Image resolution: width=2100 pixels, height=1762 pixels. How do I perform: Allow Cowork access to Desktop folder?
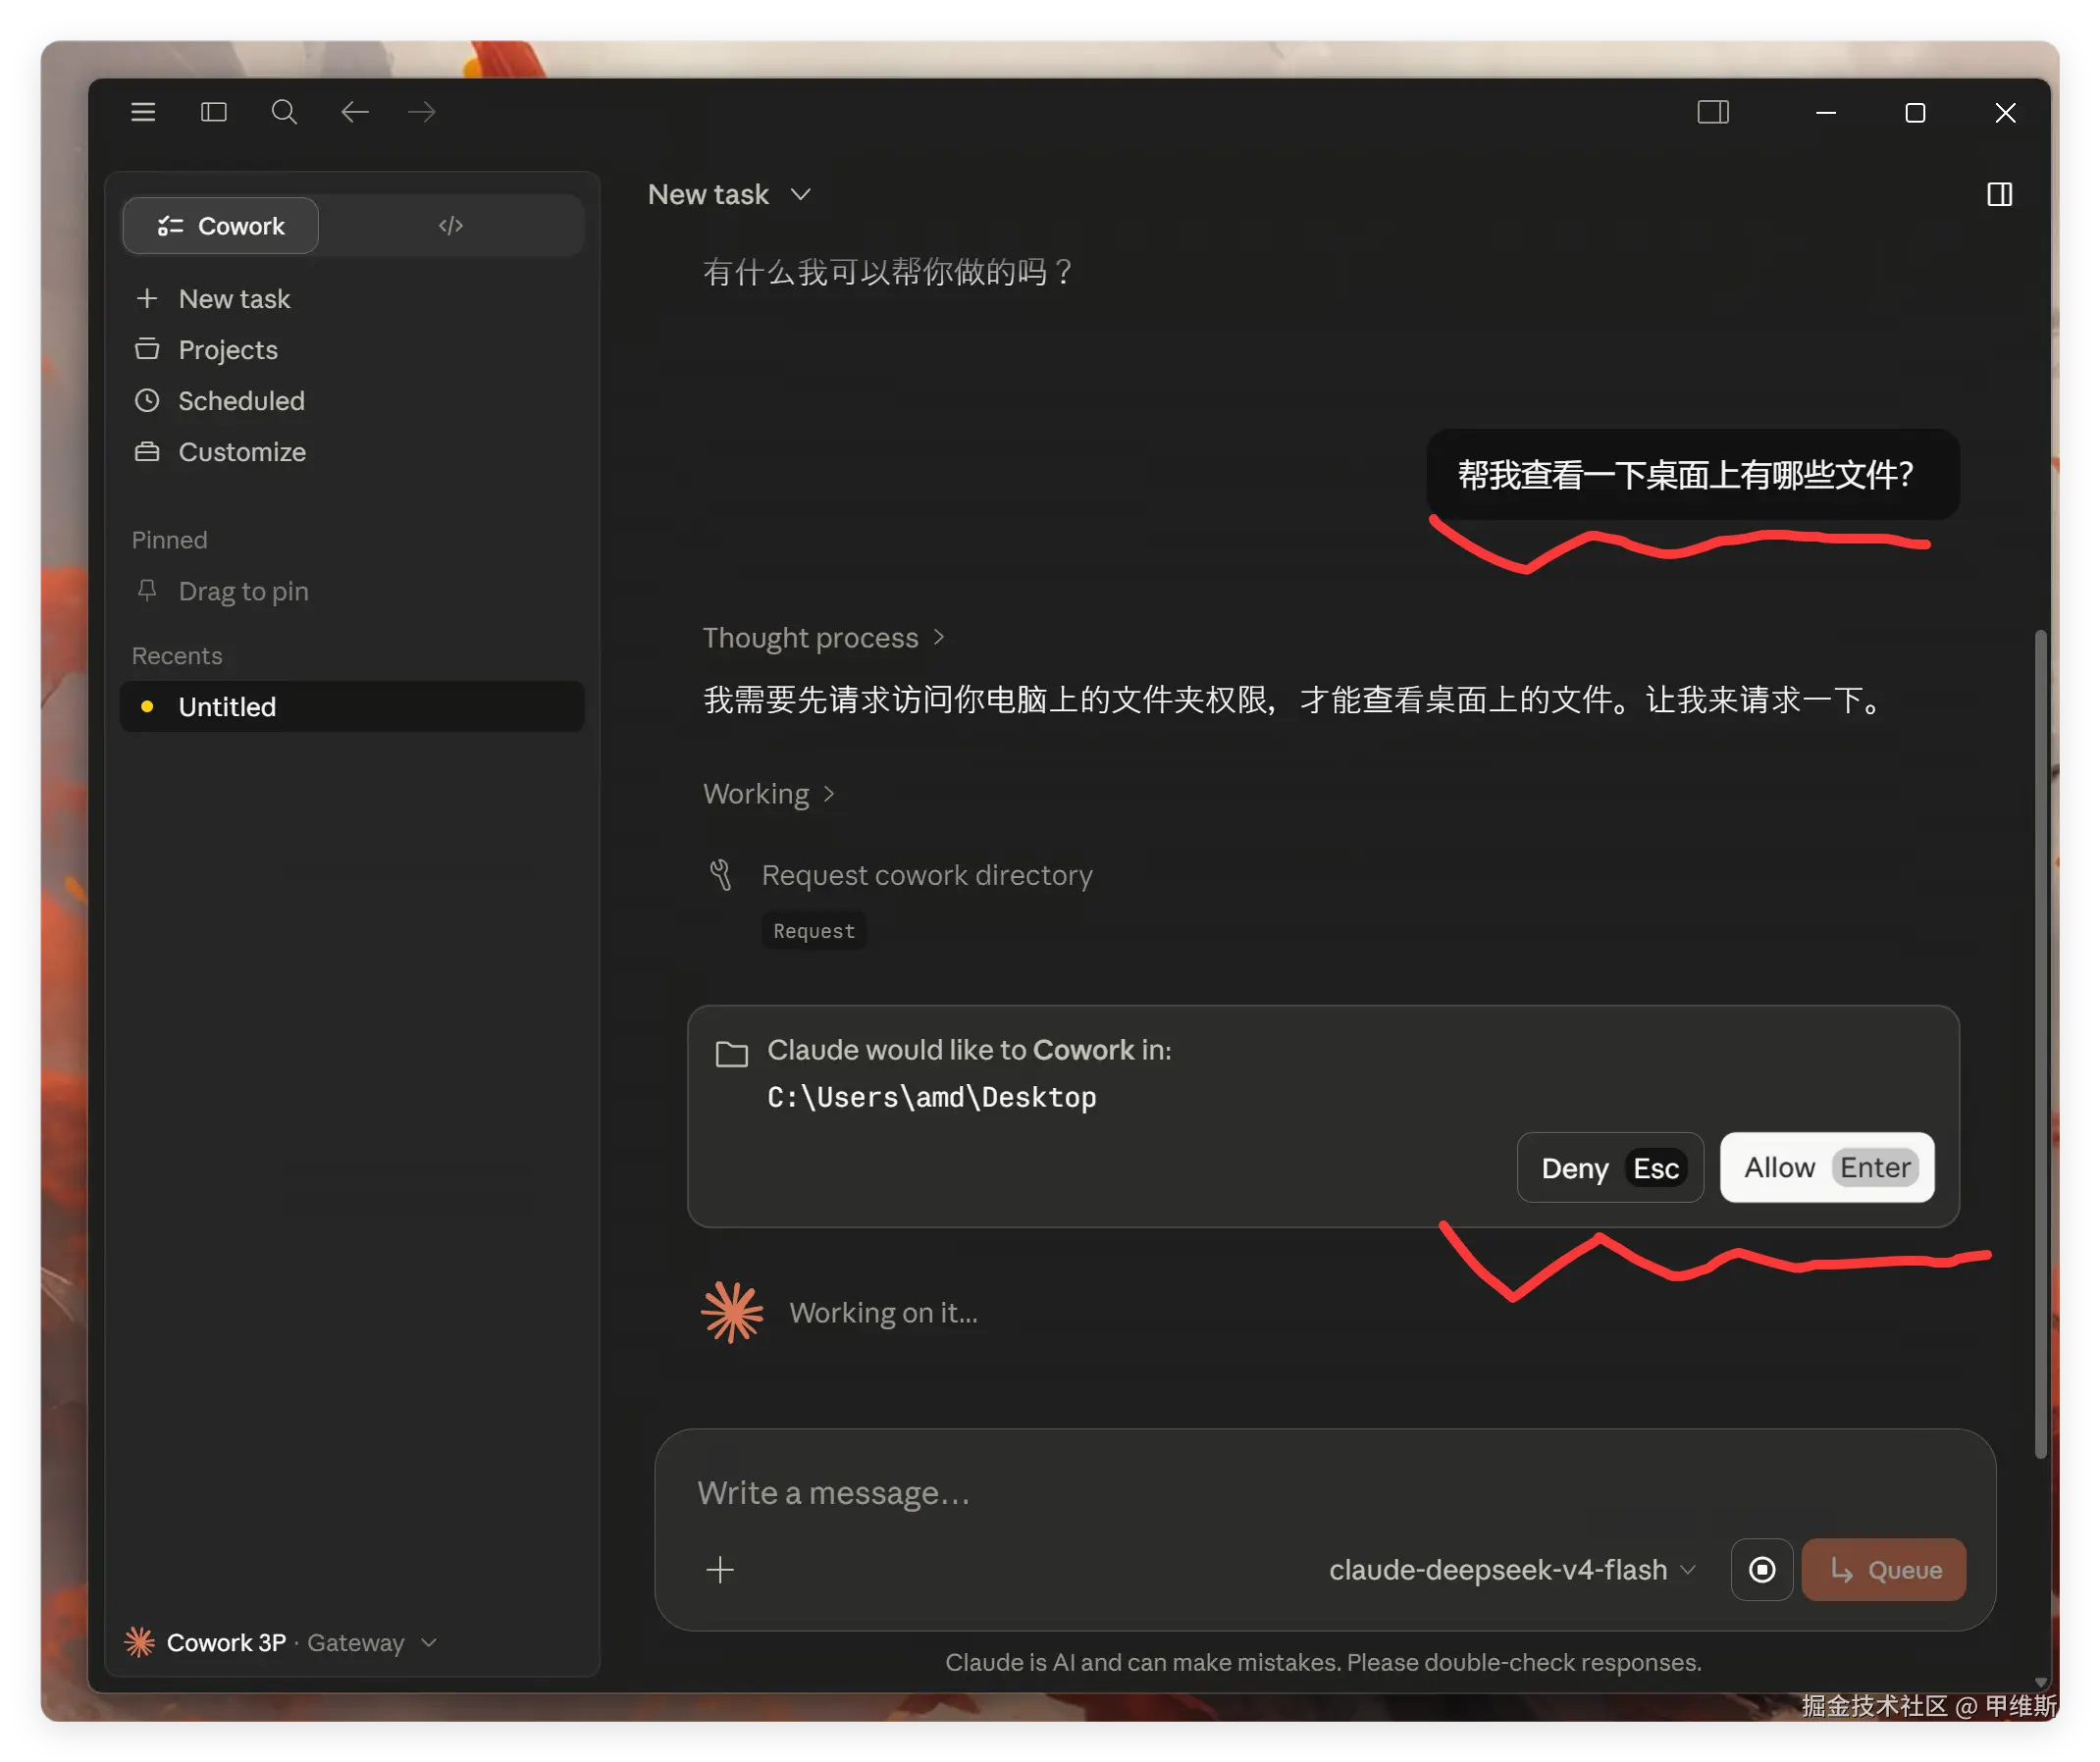(1827, 1168)
